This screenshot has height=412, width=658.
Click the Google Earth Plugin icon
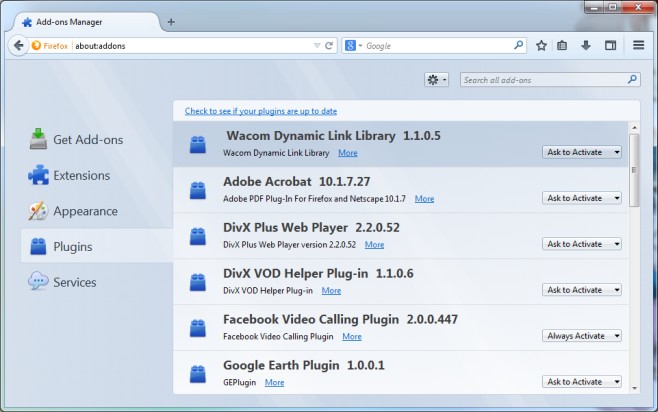click(x=198, y=374)
